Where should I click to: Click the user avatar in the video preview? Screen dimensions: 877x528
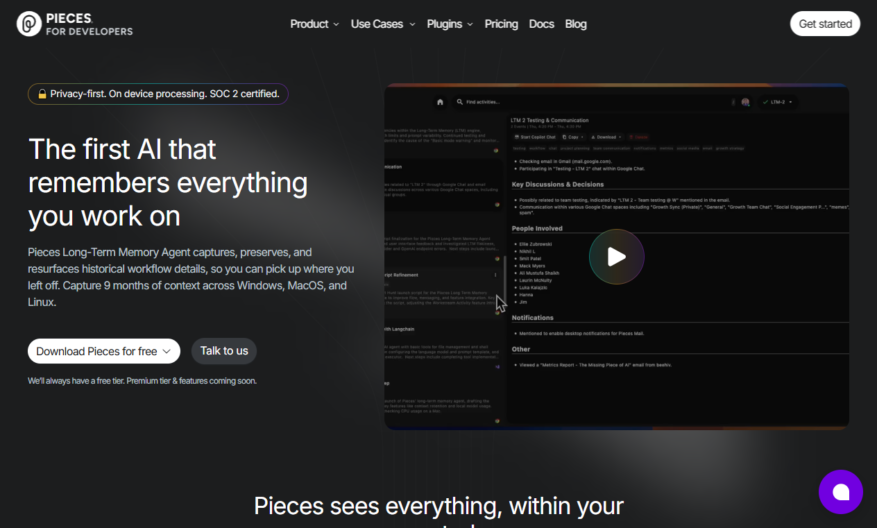point(745,102)
